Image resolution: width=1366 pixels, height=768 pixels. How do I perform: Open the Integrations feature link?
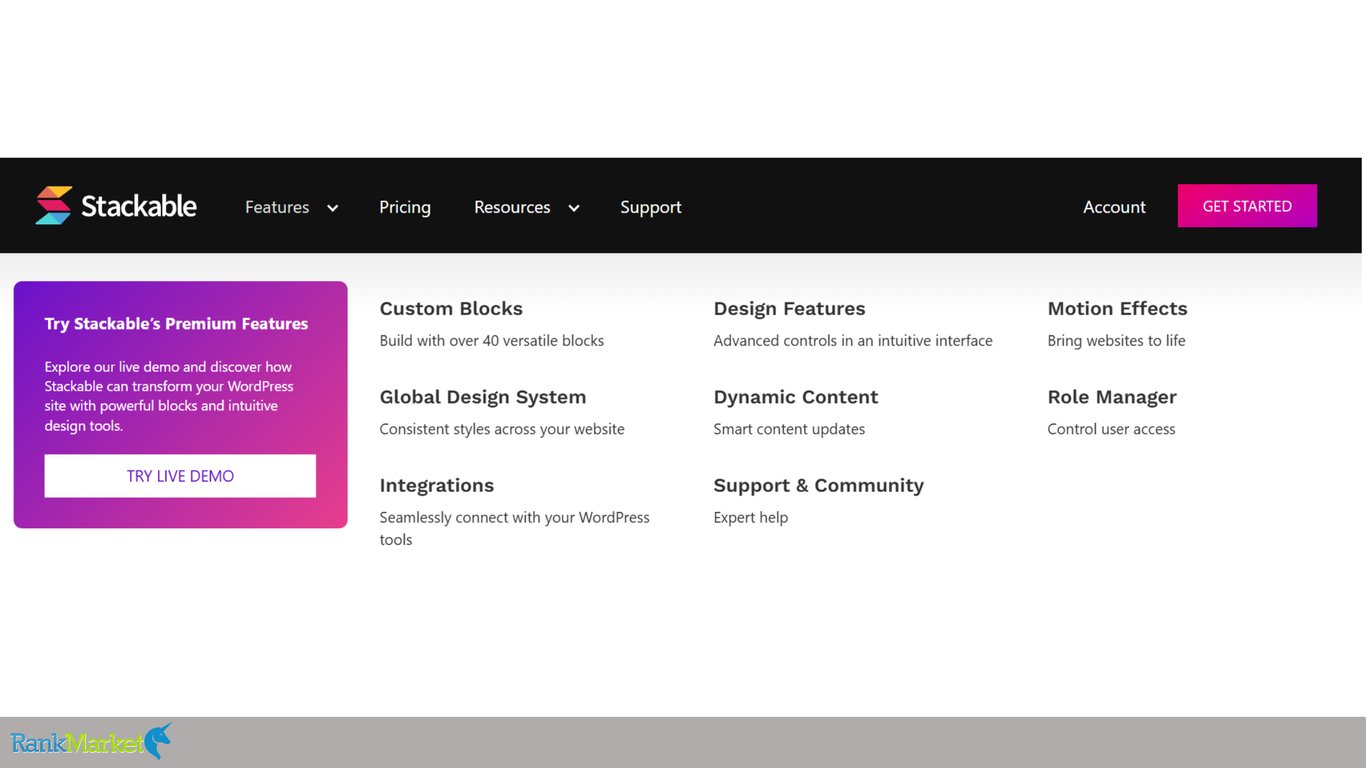click(x=437, y=485)
